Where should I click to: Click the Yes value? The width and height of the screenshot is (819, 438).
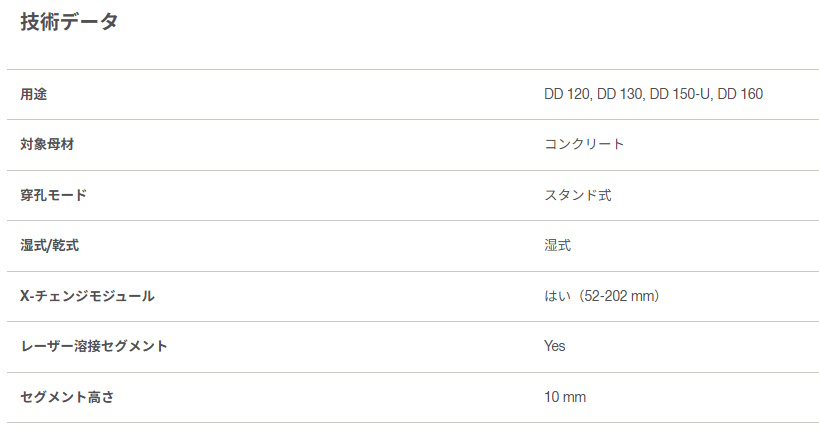(555, 346)
